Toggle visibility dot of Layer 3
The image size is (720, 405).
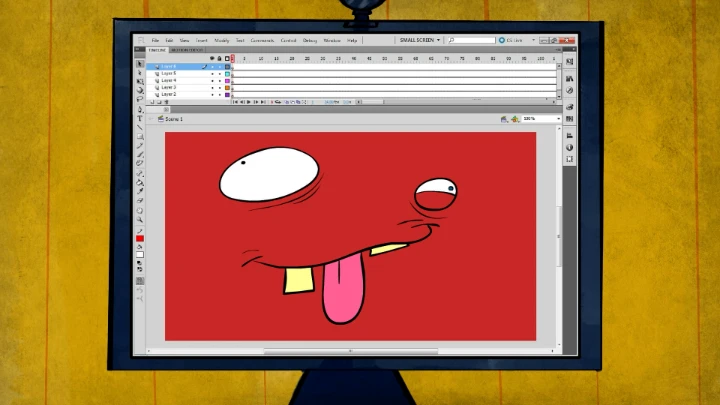[212, 88]
